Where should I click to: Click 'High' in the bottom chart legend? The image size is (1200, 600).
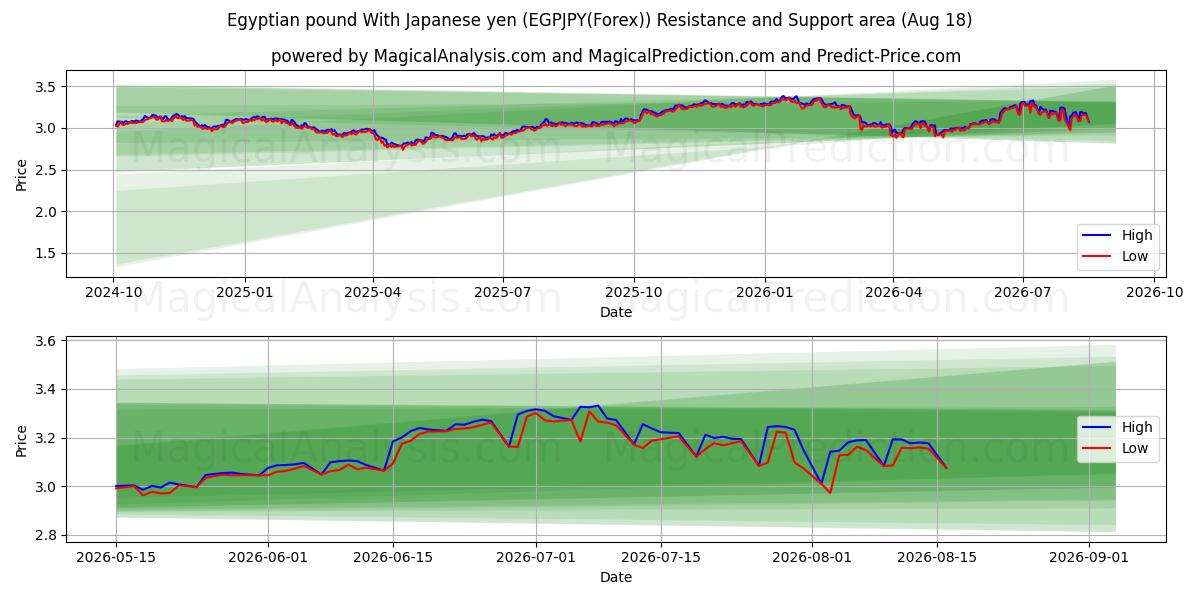tap(1137, 427)
